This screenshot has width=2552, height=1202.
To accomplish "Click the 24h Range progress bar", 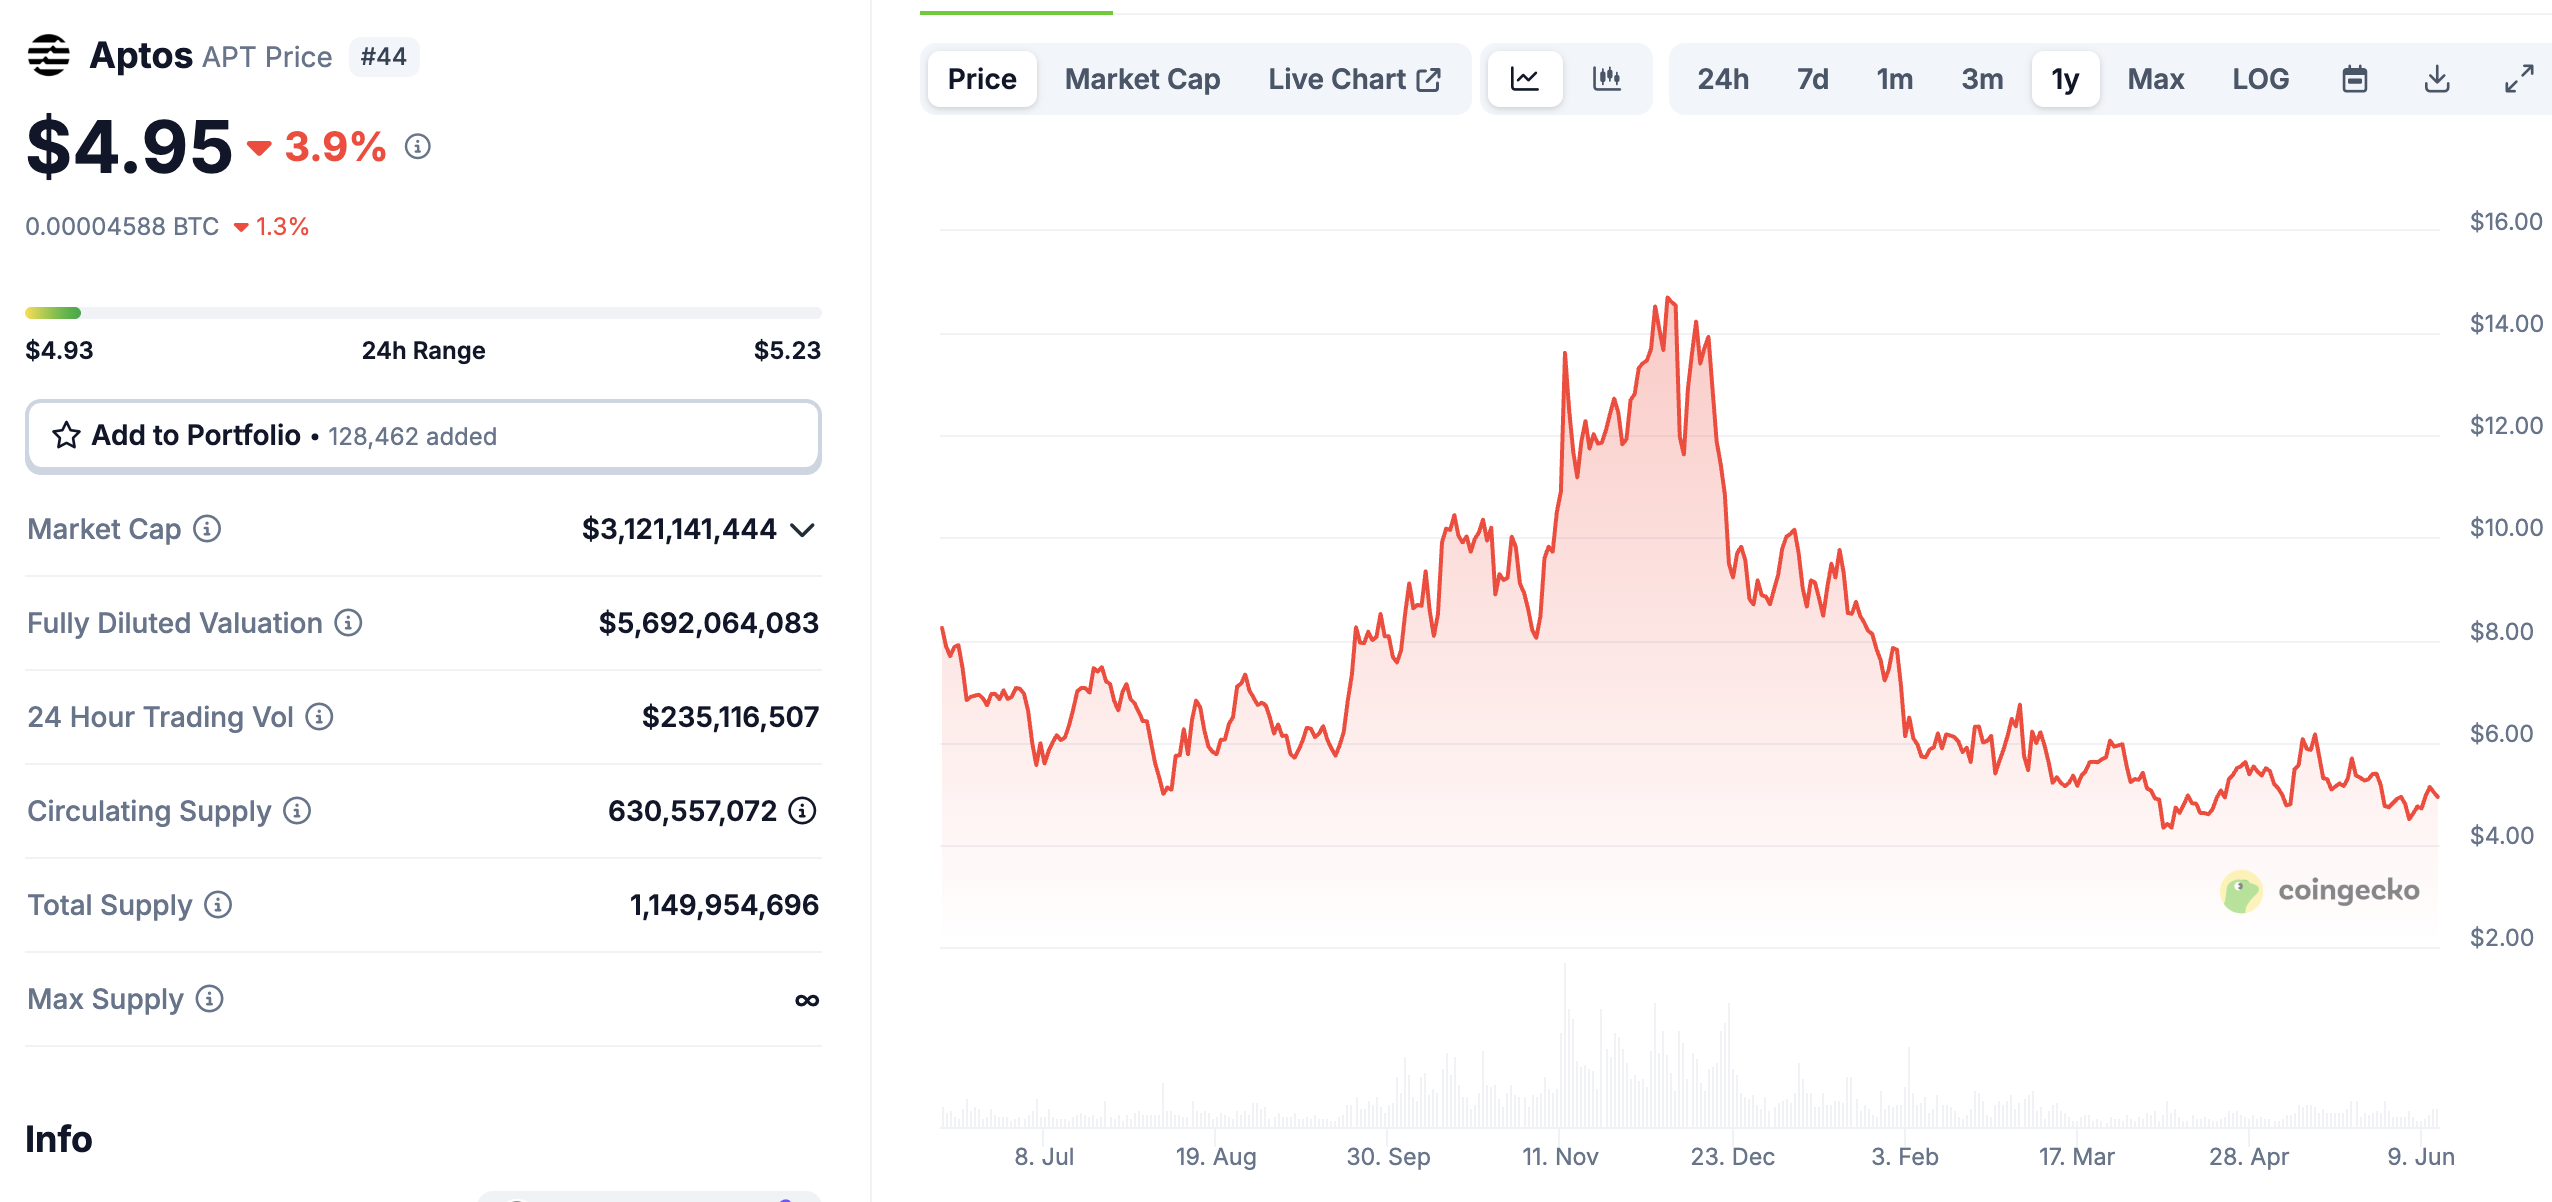I will coord(423,312).
